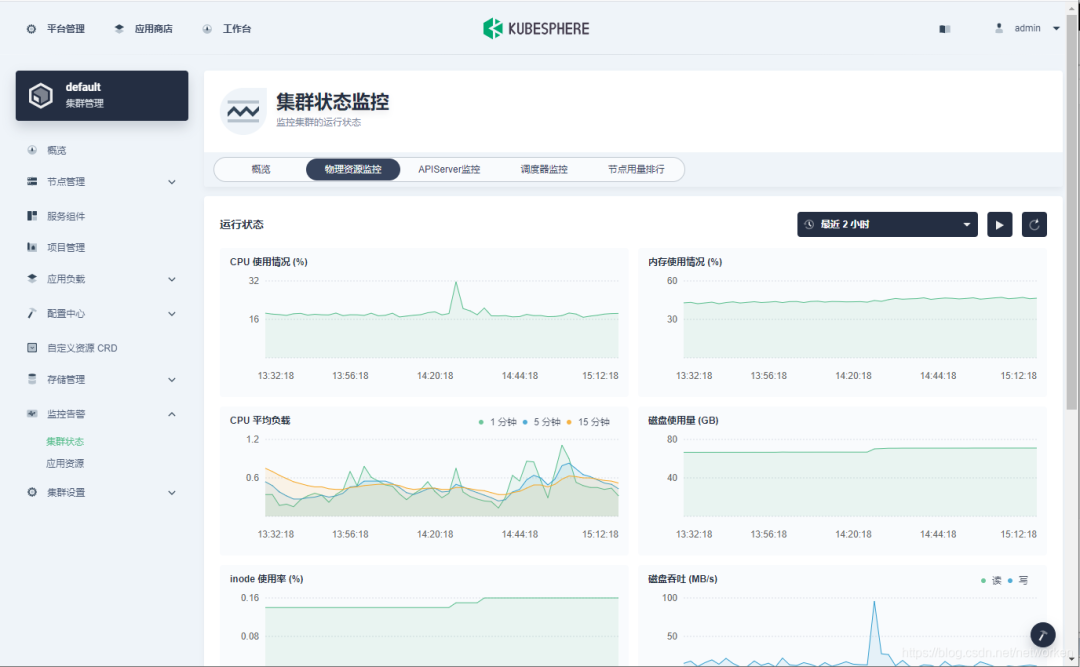1080x667 pixels.
Task: Open the 最近 2 小时 time range dropdown
Action: point(887,224)
